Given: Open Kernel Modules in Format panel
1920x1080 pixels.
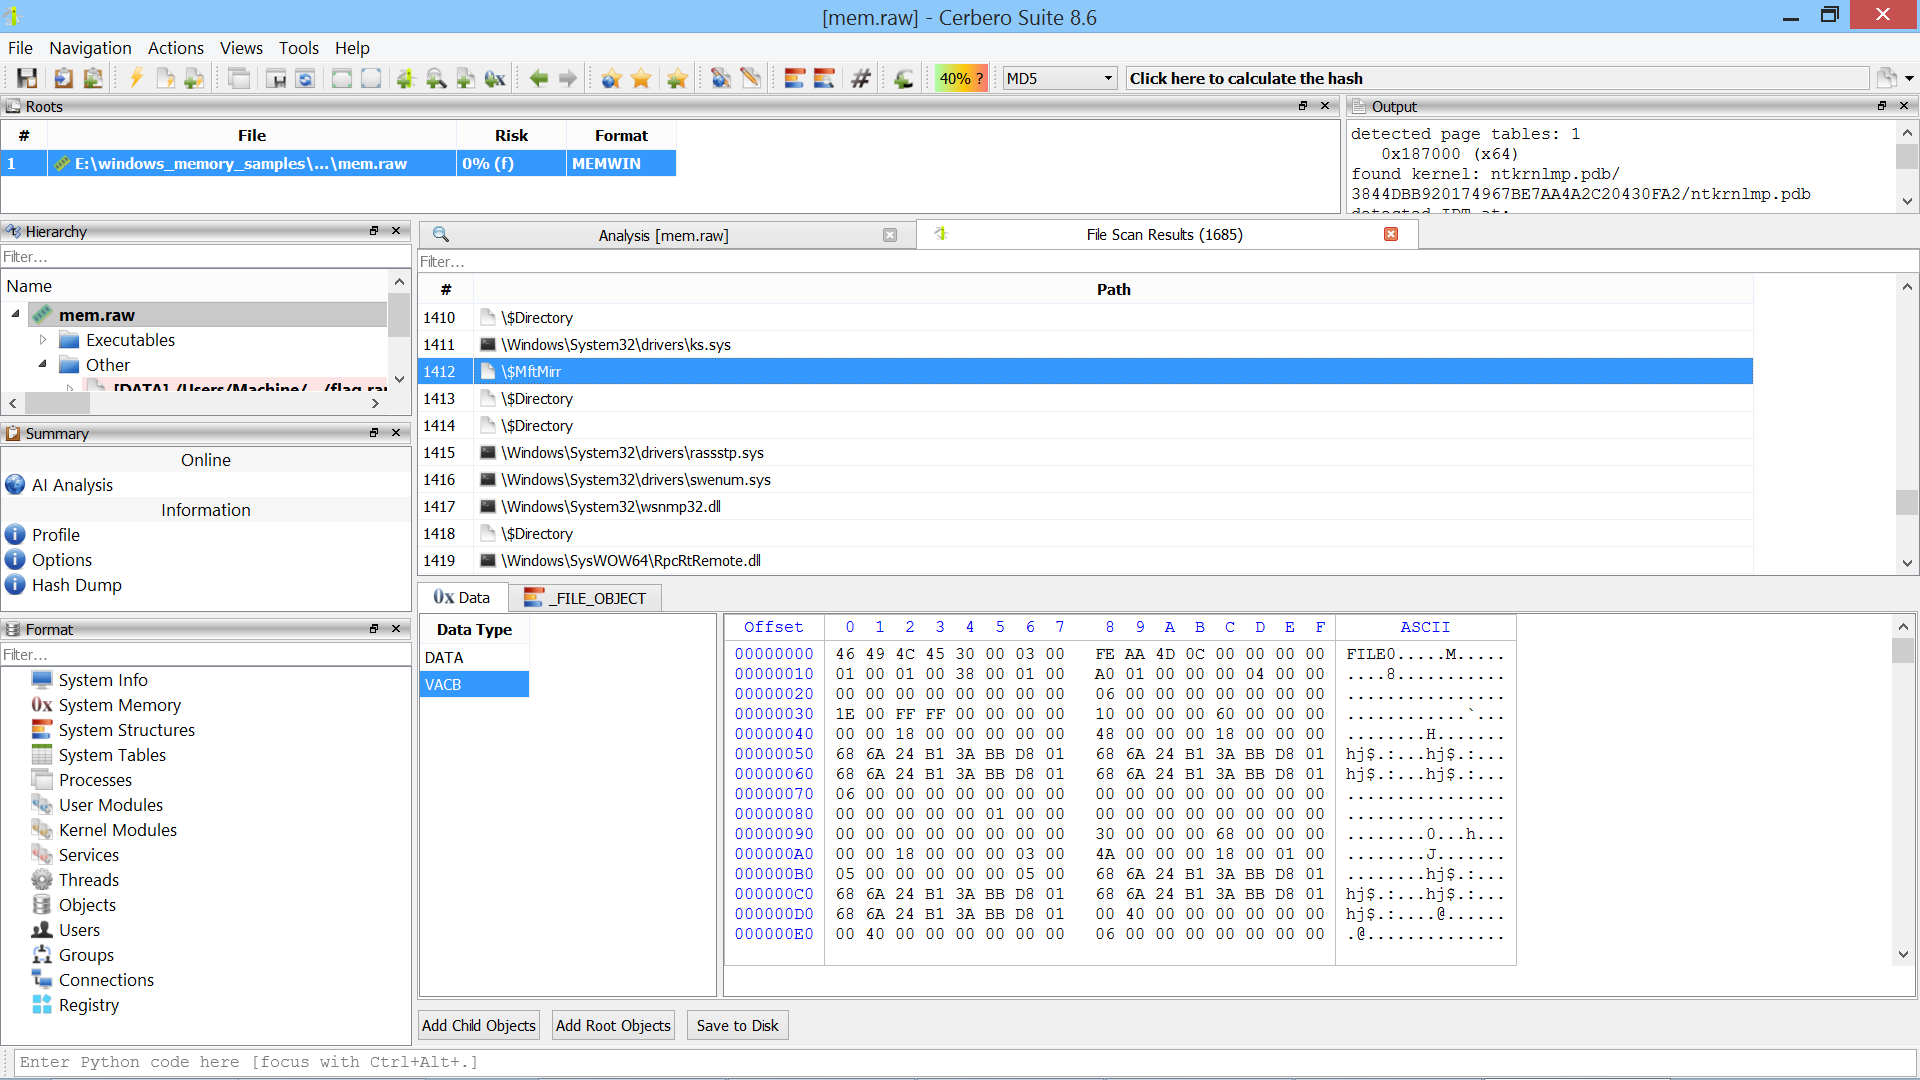Looking at the screenshot, I should coord(117,830).
